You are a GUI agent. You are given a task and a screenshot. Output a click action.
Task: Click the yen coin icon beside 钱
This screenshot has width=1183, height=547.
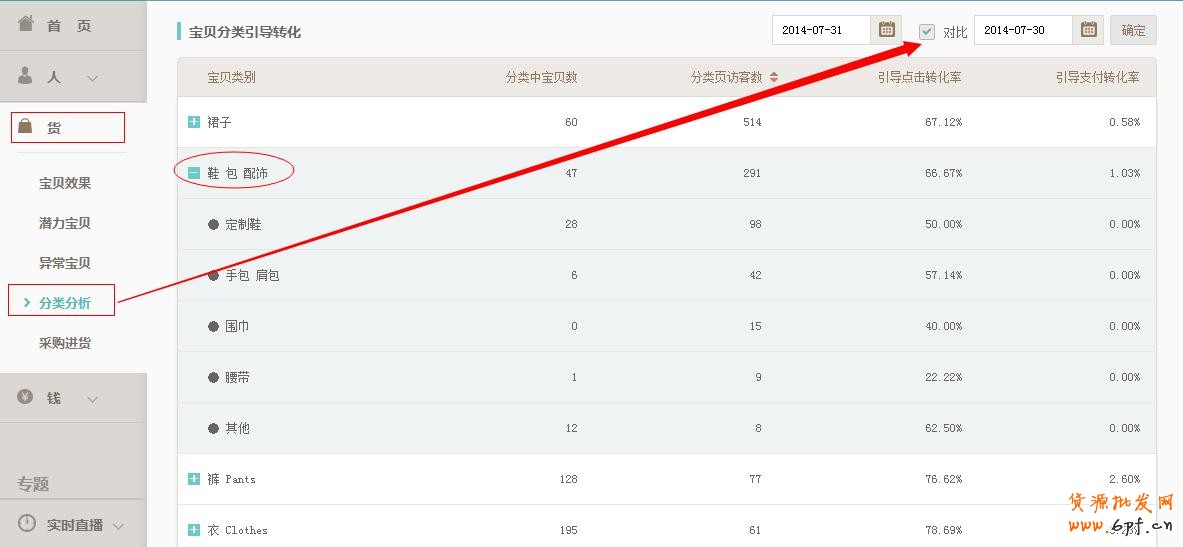[25, 396]
